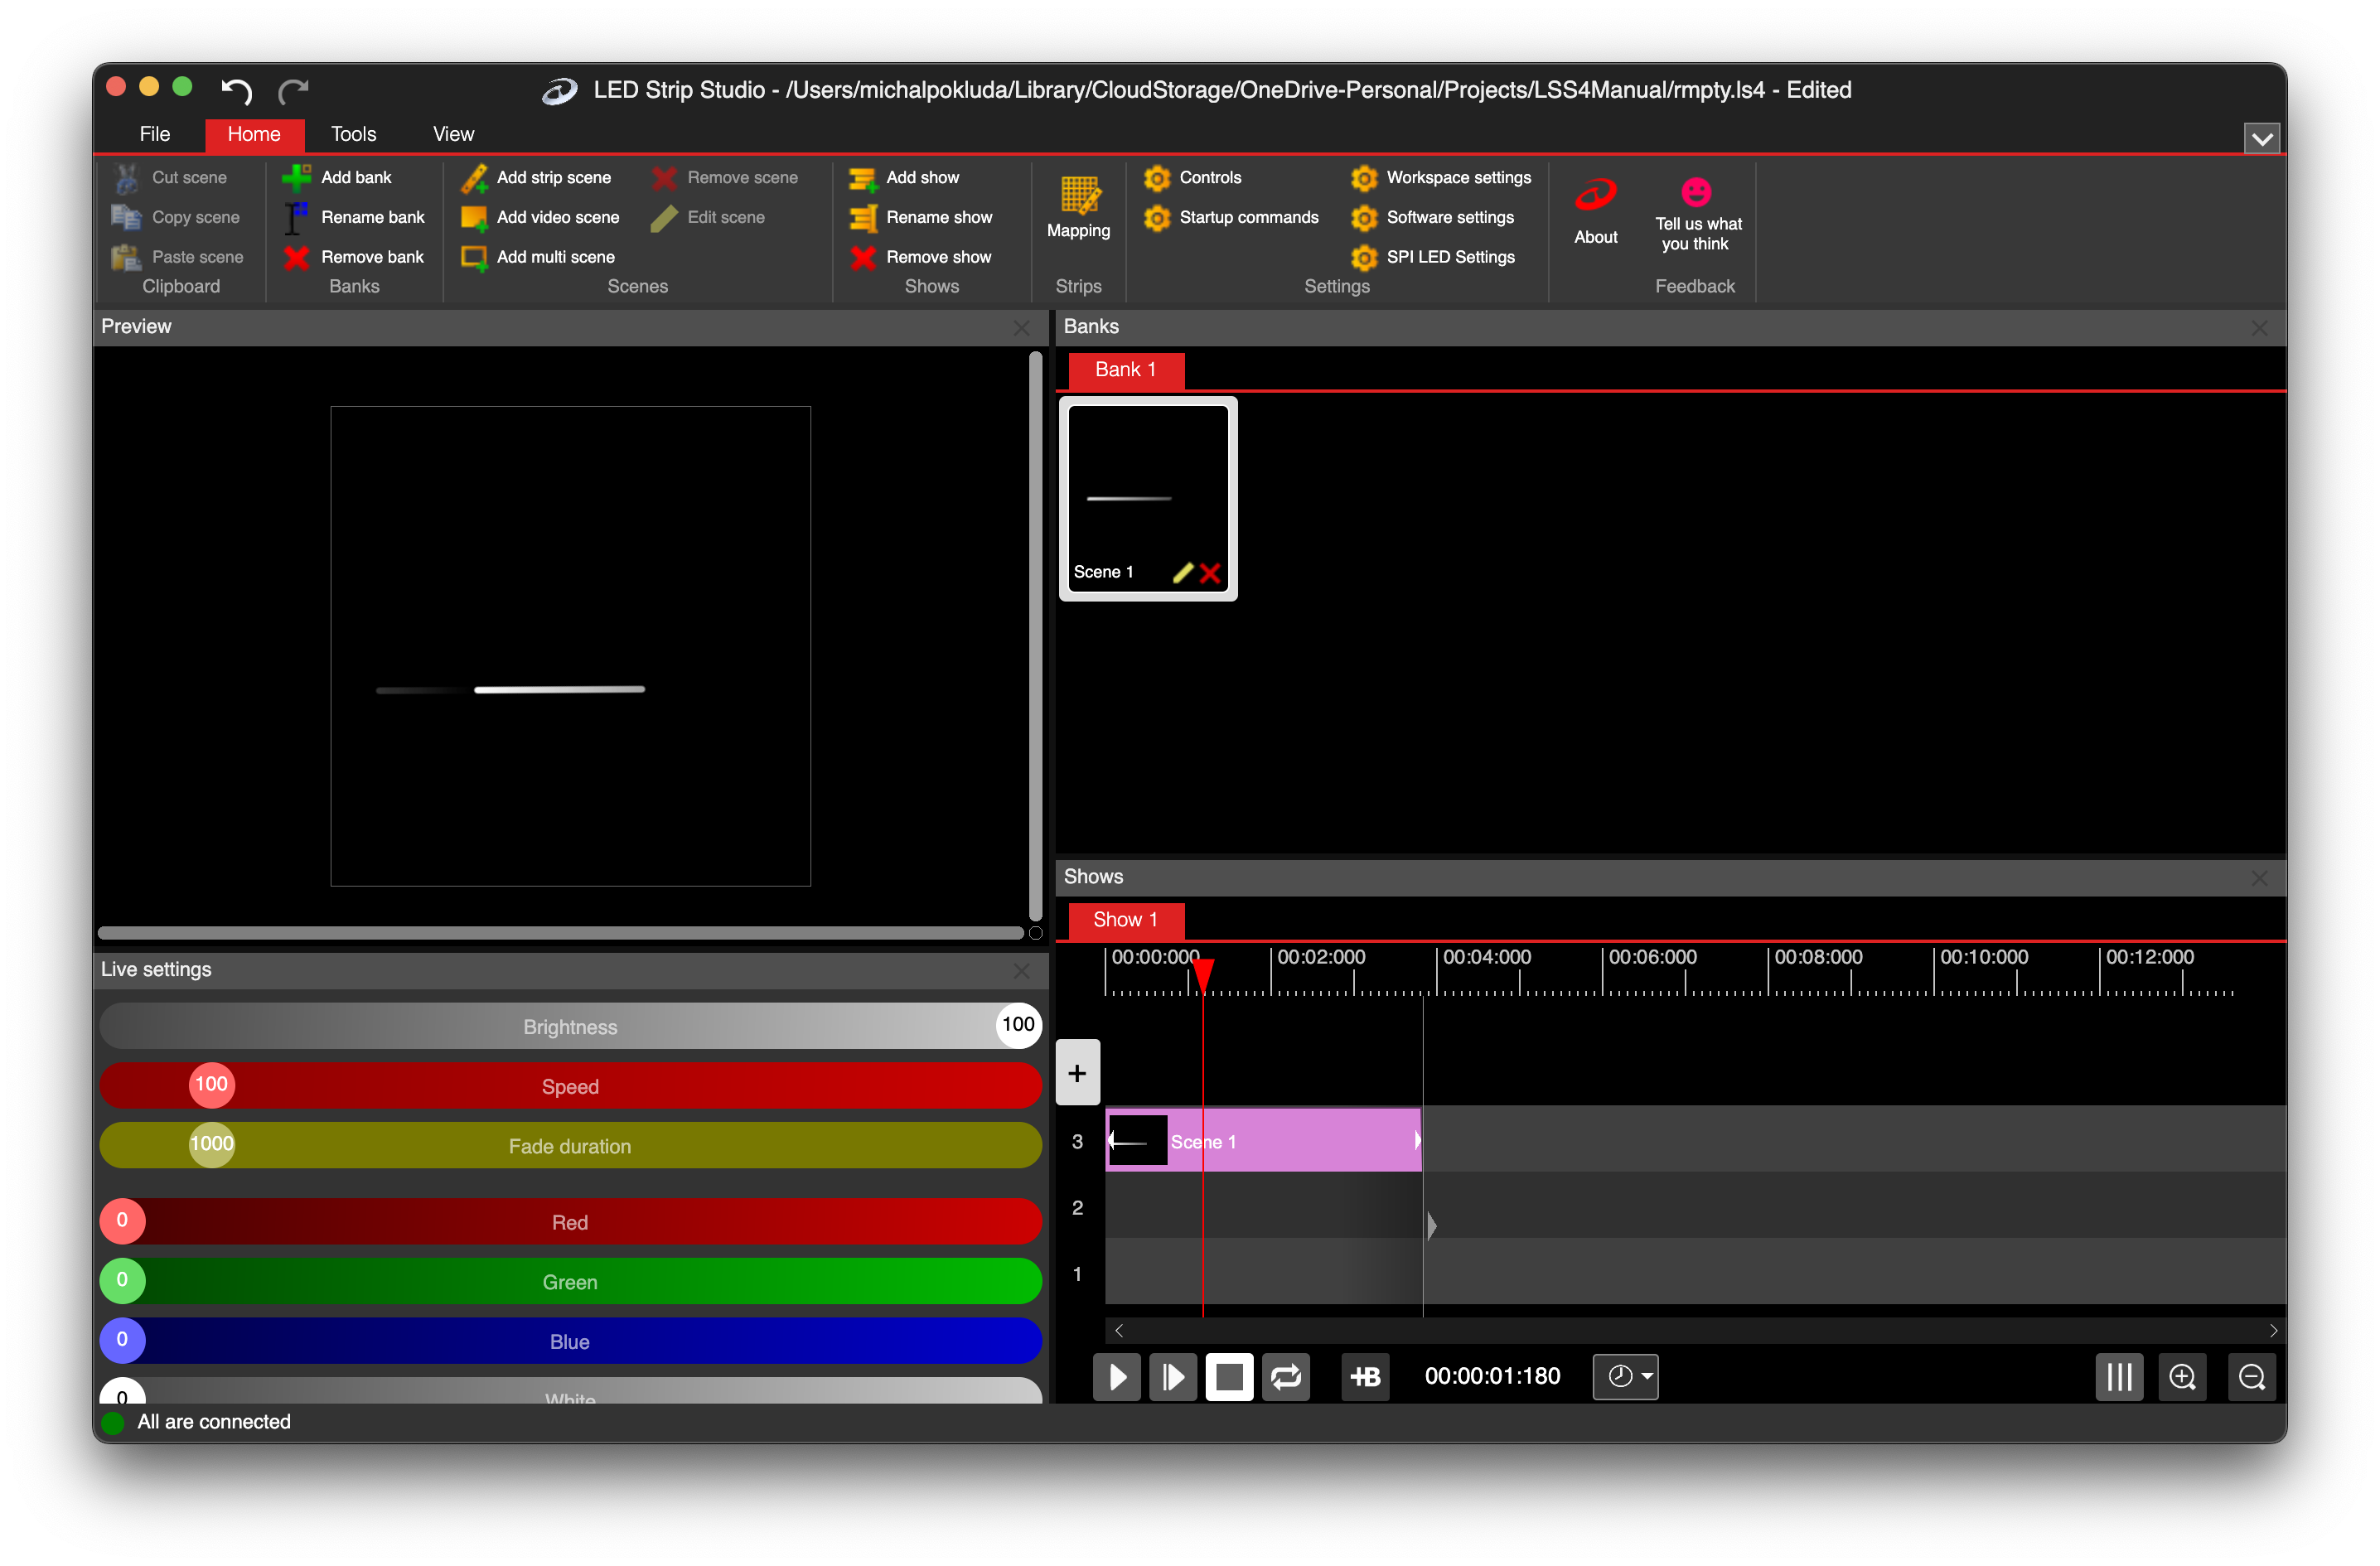Play the show
The image size is (2380, 1566).
1117,1376
